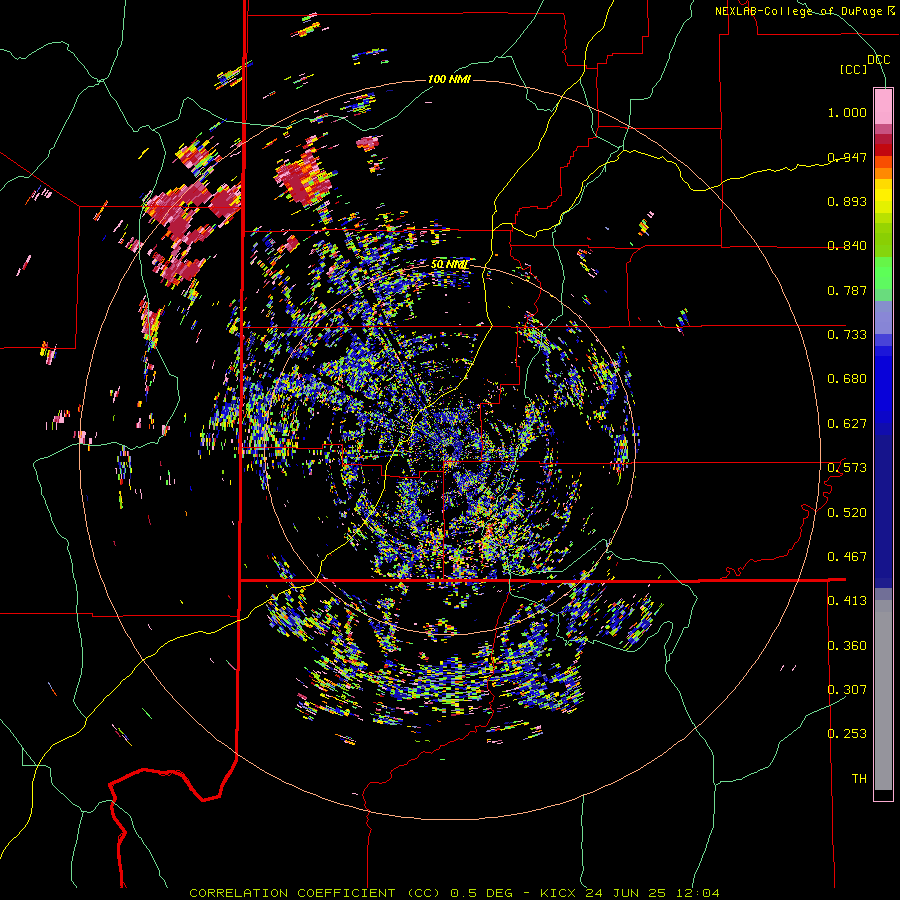
Task: Select the 0.680 scale value
Action: coord(847,379)
